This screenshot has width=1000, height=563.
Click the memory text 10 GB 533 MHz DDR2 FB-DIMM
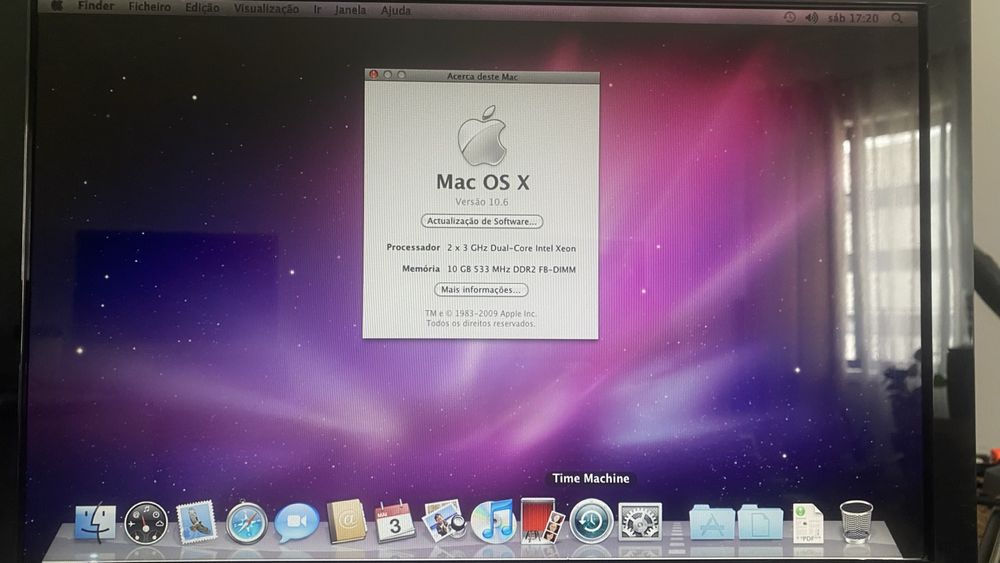pos(511,269)
